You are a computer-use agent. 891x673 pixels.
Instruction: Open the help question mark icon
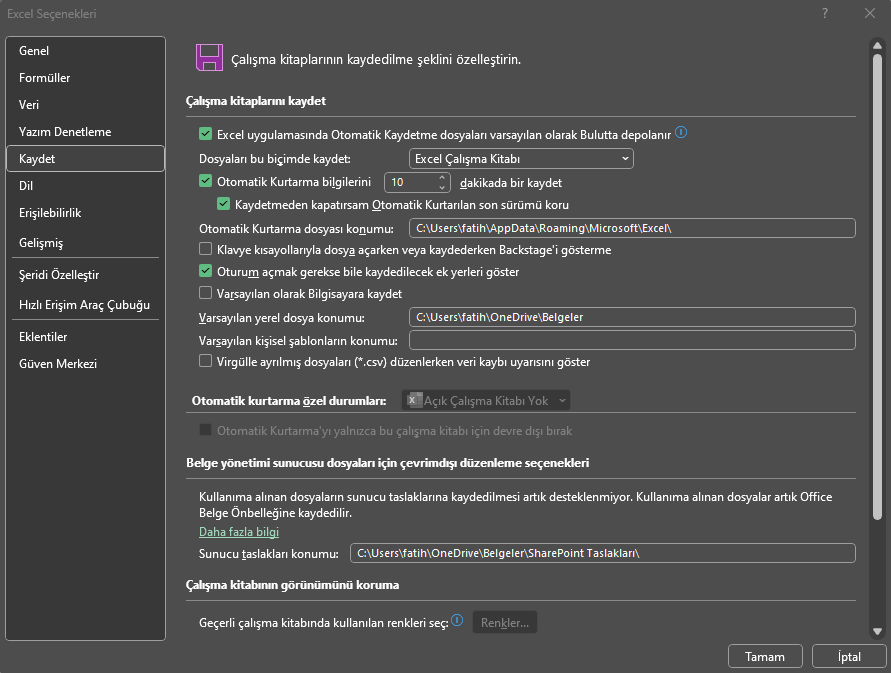pyautogui.click(x=824, y=14)
